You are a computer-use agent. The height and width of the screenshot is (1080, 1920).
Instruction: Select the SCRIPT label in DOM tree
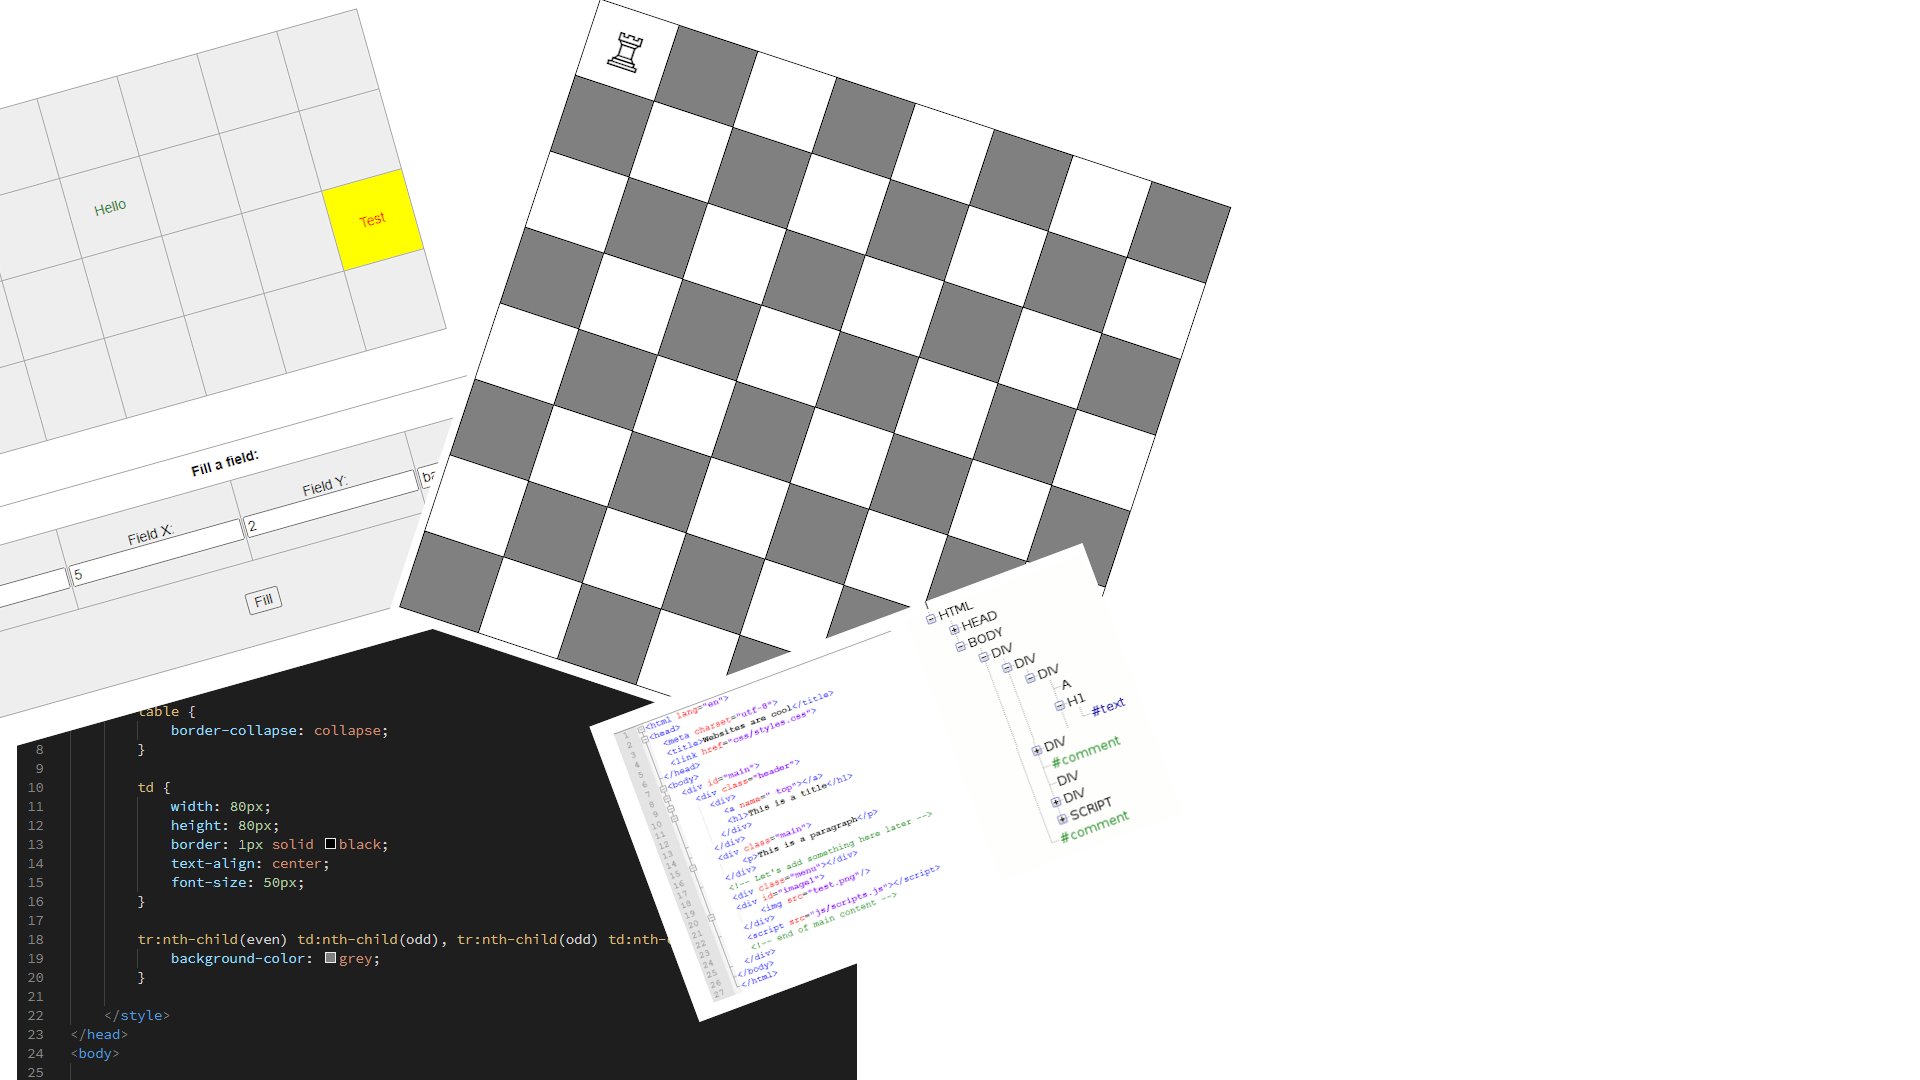tap(1091, 808)
